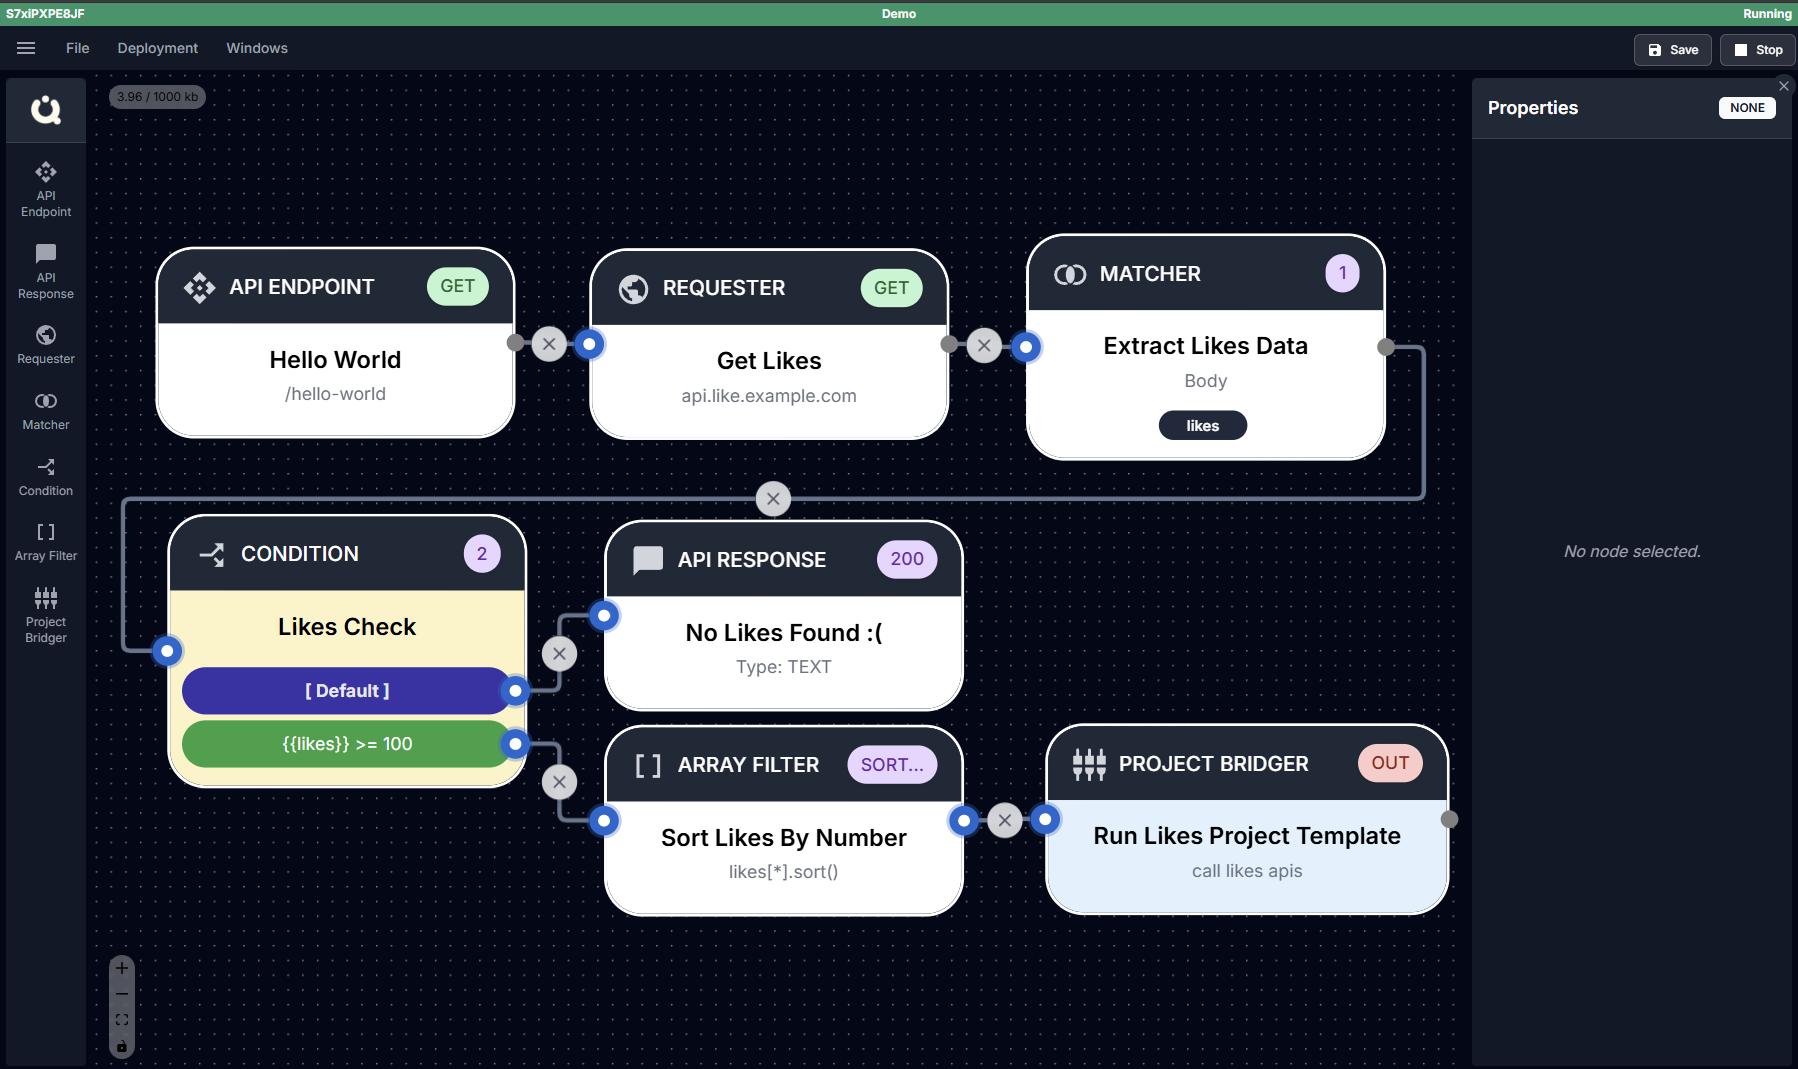
Task: Click the Likes Check input port
Action: (x=167, y=652)
